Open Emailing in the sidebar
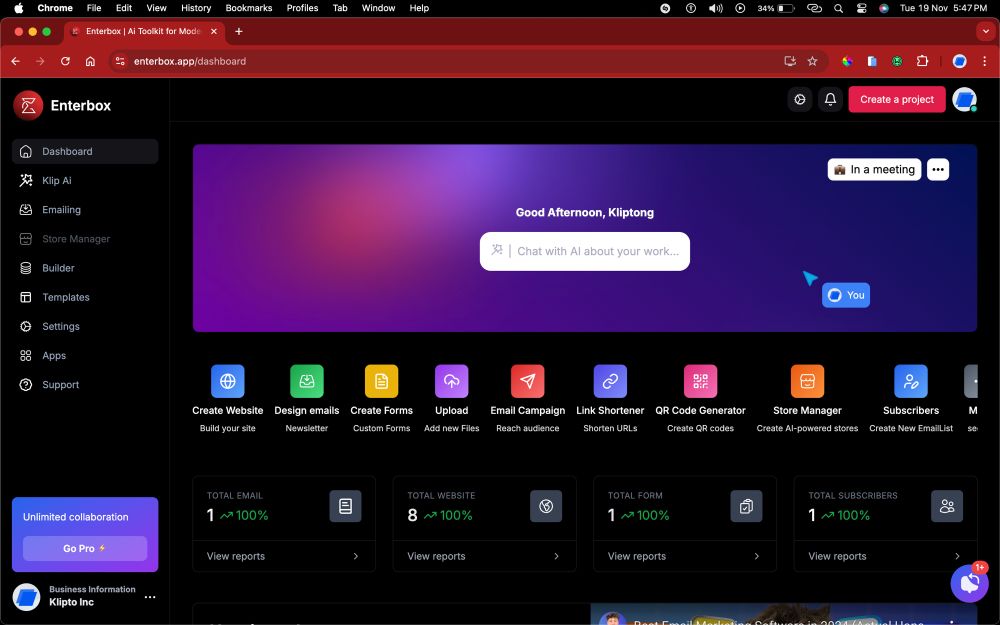The width and height of the screenshot is (1000, 625). [x=85, y=210]
